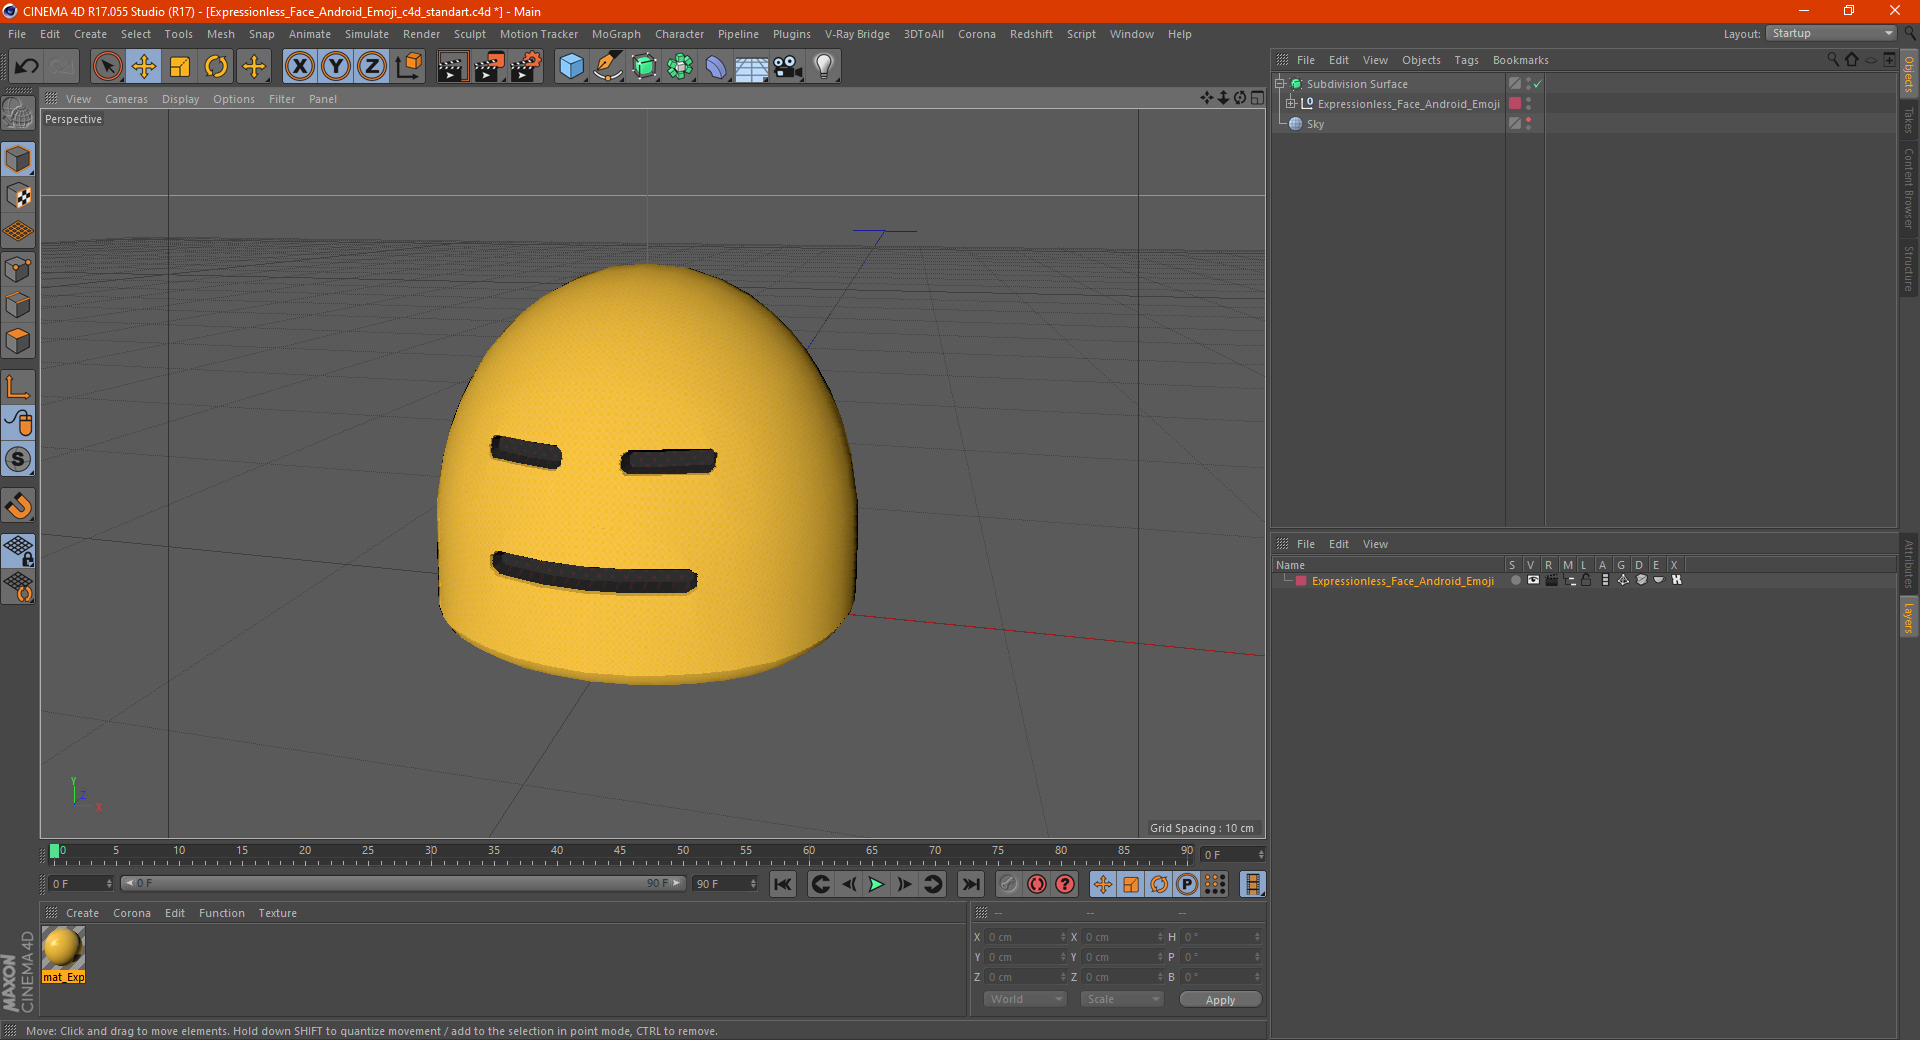Open the Layout Startup dropdown

click(1831, 33)
